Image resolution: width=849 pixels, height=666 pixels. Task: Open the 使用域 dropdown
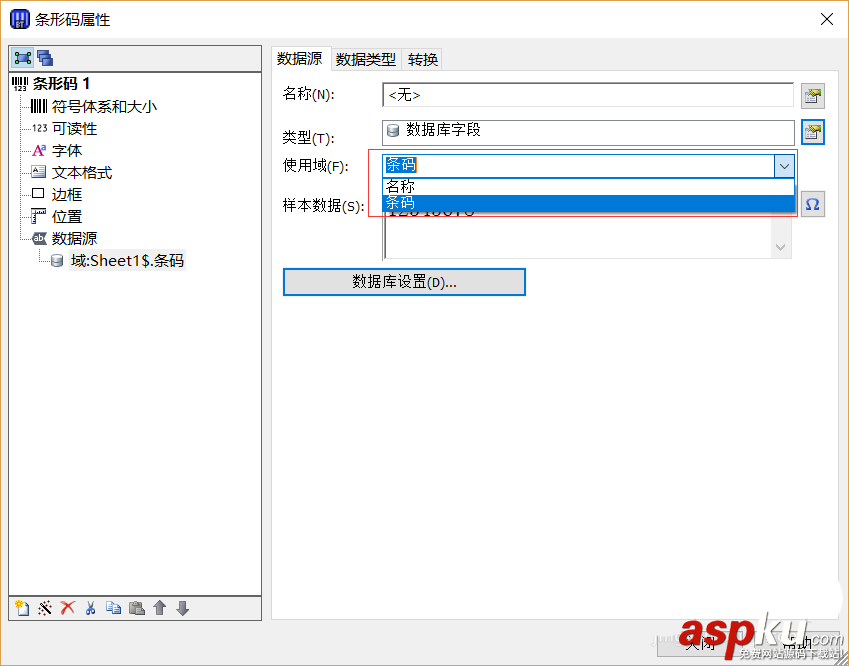point(784,165)
